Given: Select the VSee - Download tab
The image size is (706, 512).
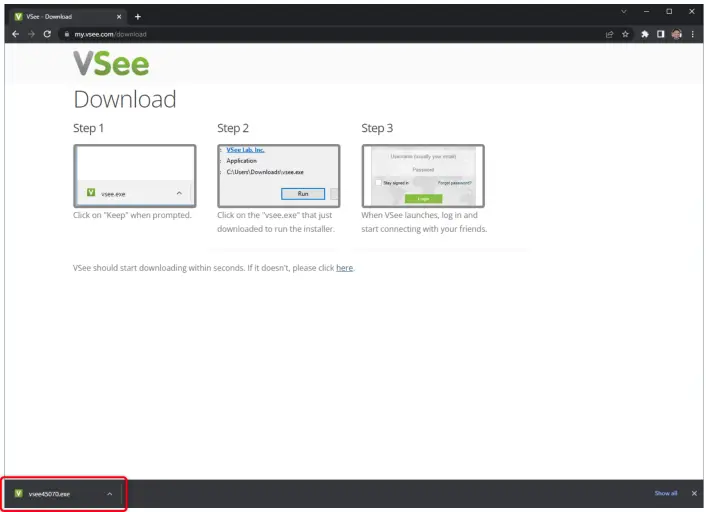Looking at the screenshot, I should [x=68, y=17].
